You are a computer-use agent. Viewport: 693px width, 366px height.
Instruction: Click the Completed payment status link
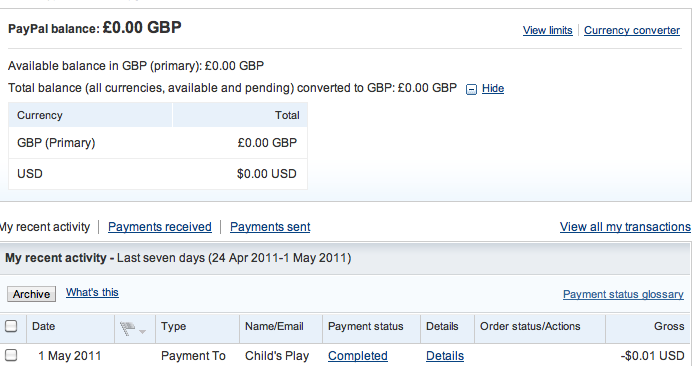[358, 355]
